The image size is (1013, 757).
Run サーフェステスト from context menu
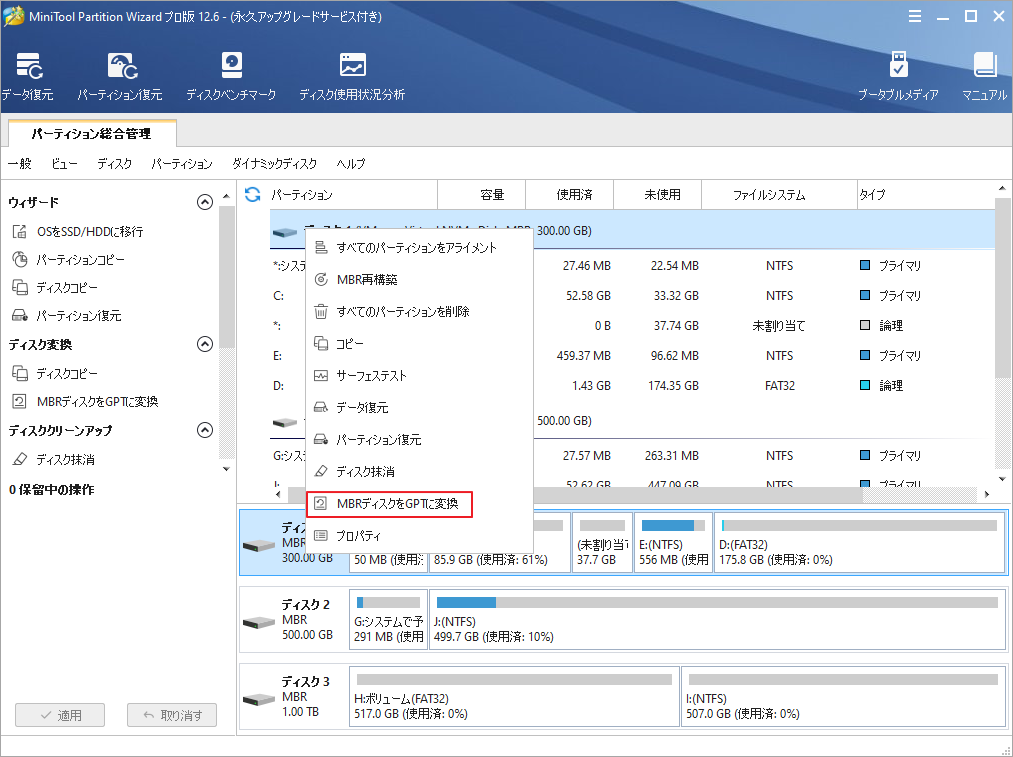point(419,376)
